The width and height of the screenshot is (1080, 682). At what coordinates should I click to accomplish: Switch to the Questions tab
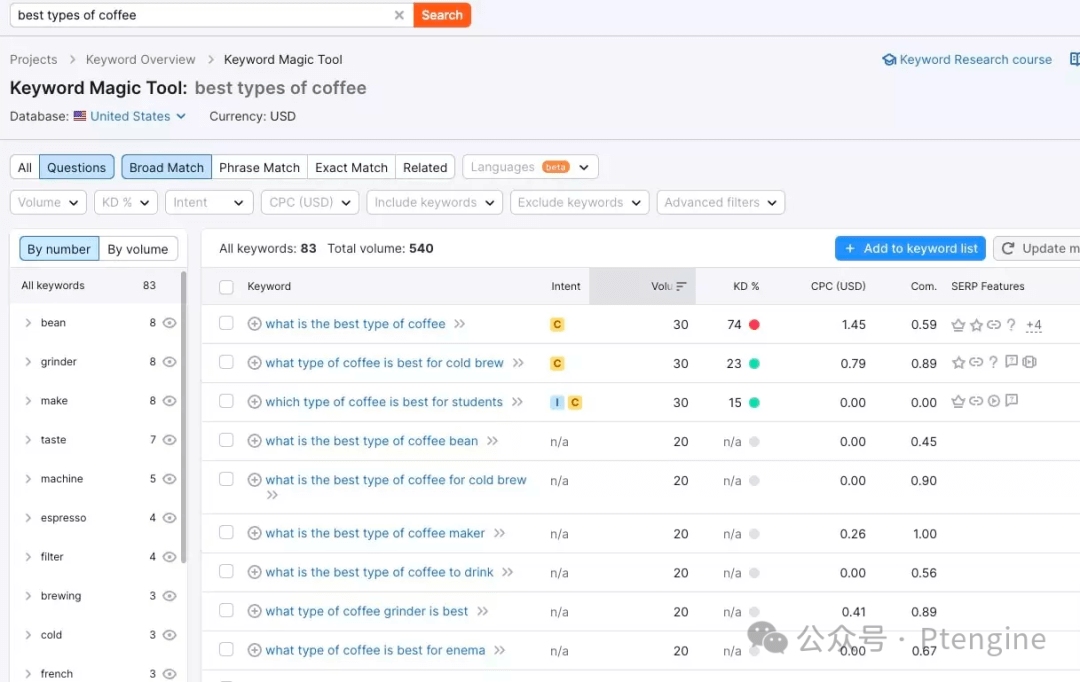click(x=76, y=167)
